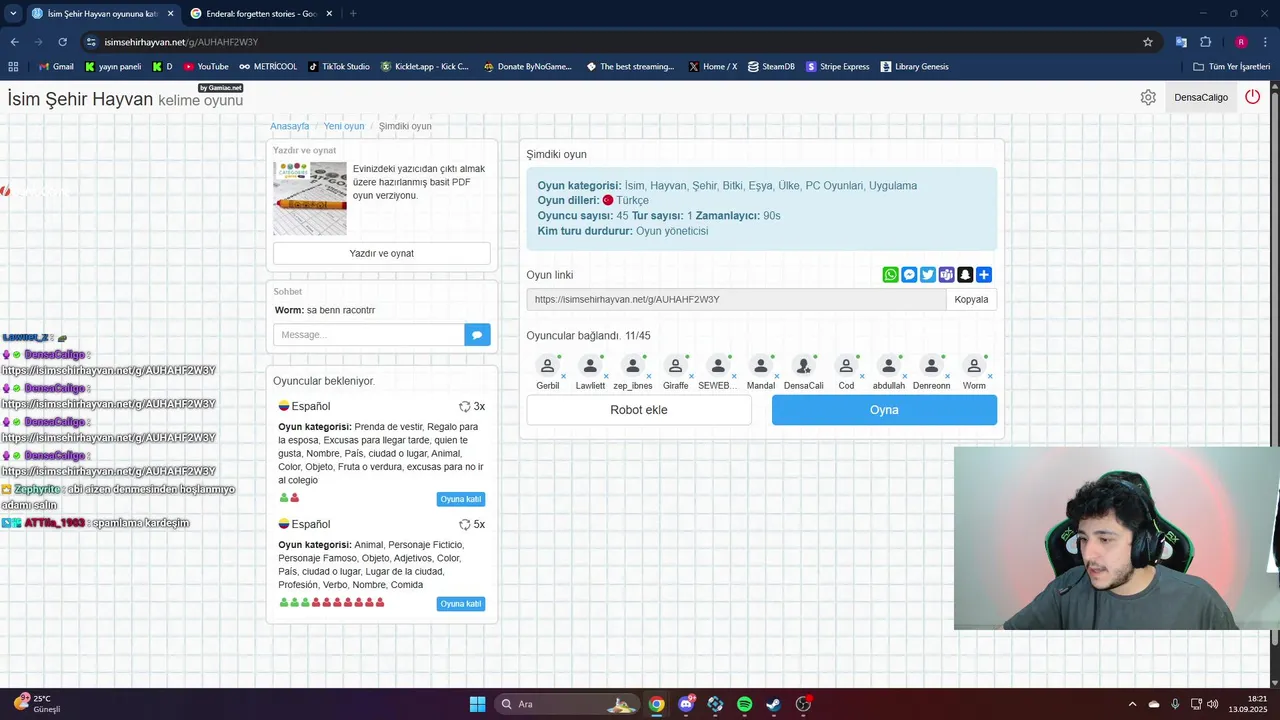Open the browser extensions puzzle icon
The width and height of the screenshot is (1280, 720).
coord(1206,42)
